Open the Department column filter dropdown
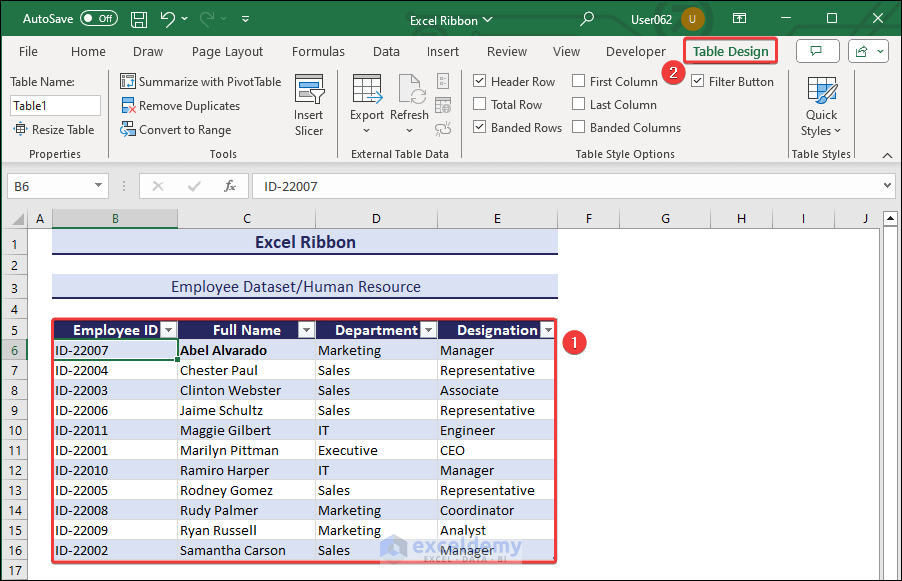The height and width of the screenshot is (581, 902). coord(428,330)
